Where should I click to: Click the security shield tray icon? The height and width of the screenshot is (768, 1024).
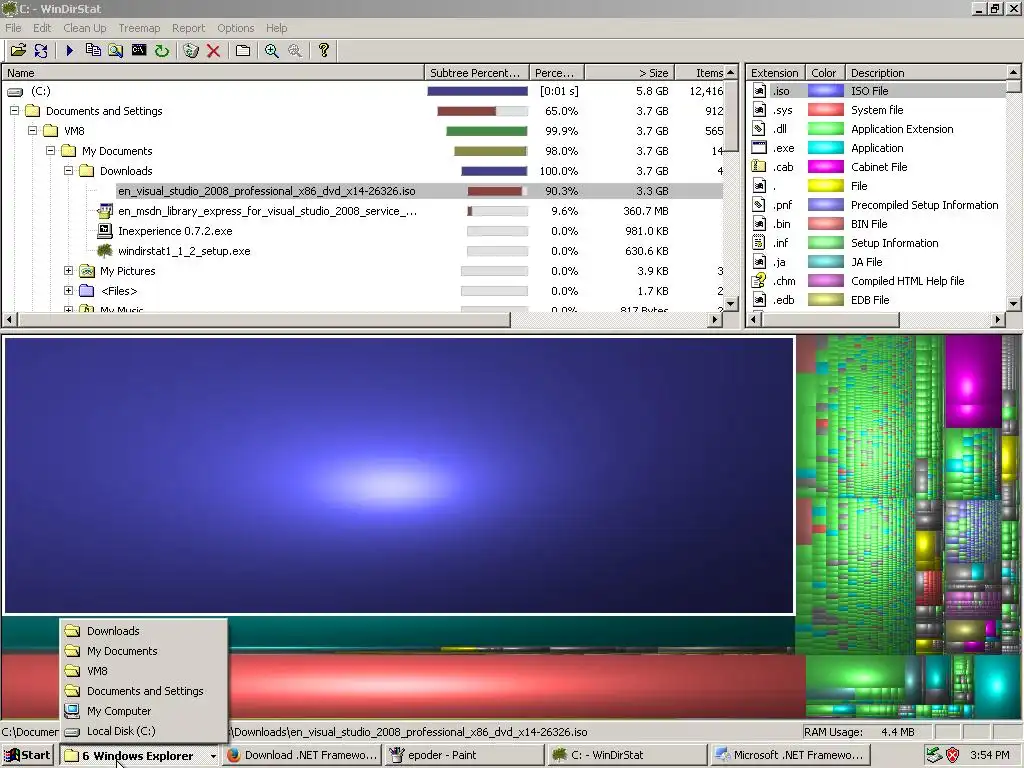pos(953,755)
